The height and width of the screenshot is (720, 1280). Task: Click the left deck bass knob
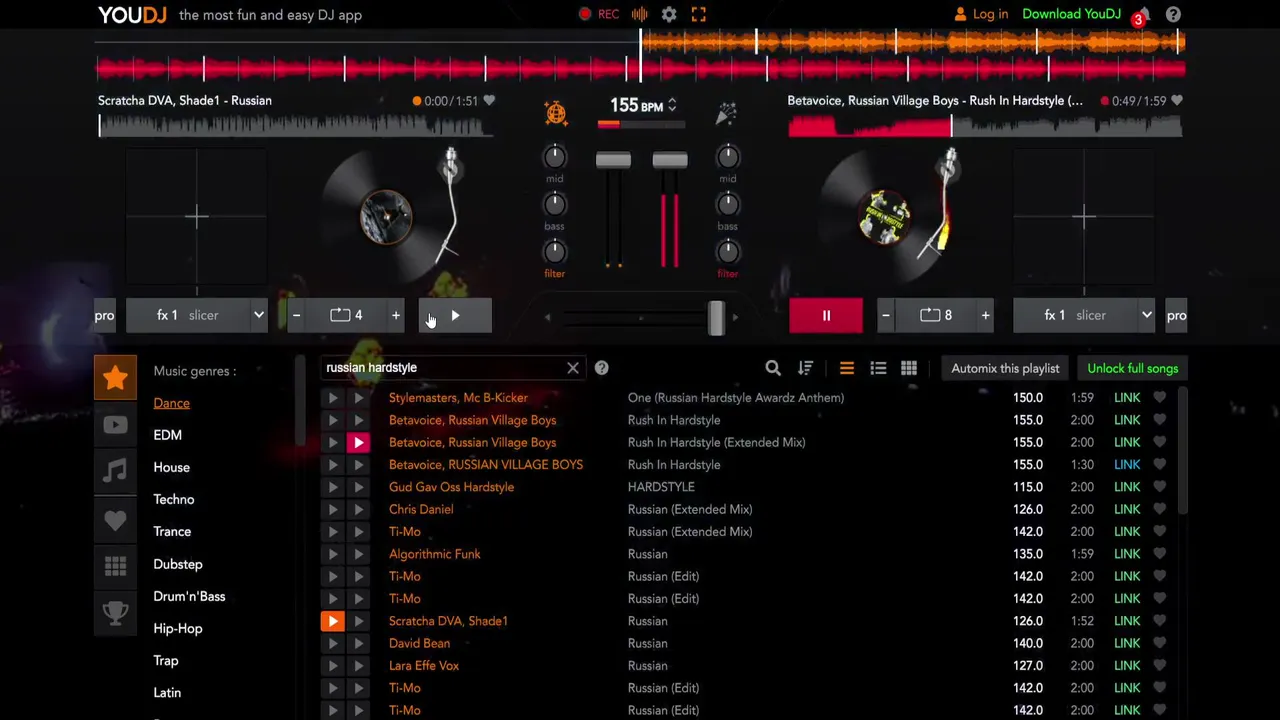click(554, 204)
